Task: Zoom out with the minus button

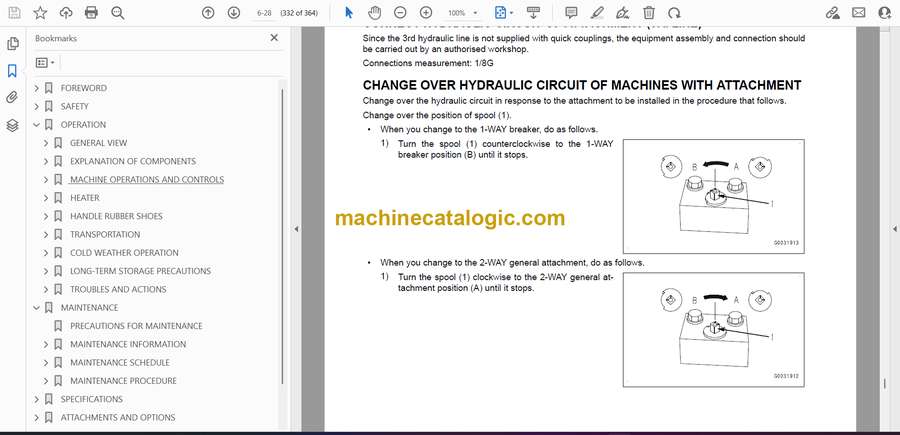Action: 401,13
